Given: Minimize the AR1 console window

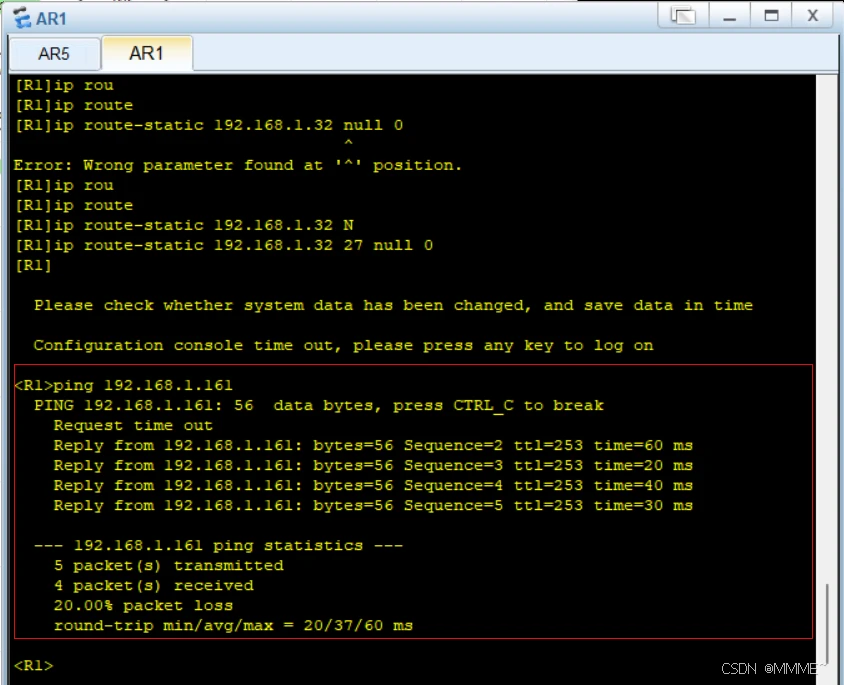Looking at the screenshot, I should tap(731, 16).
